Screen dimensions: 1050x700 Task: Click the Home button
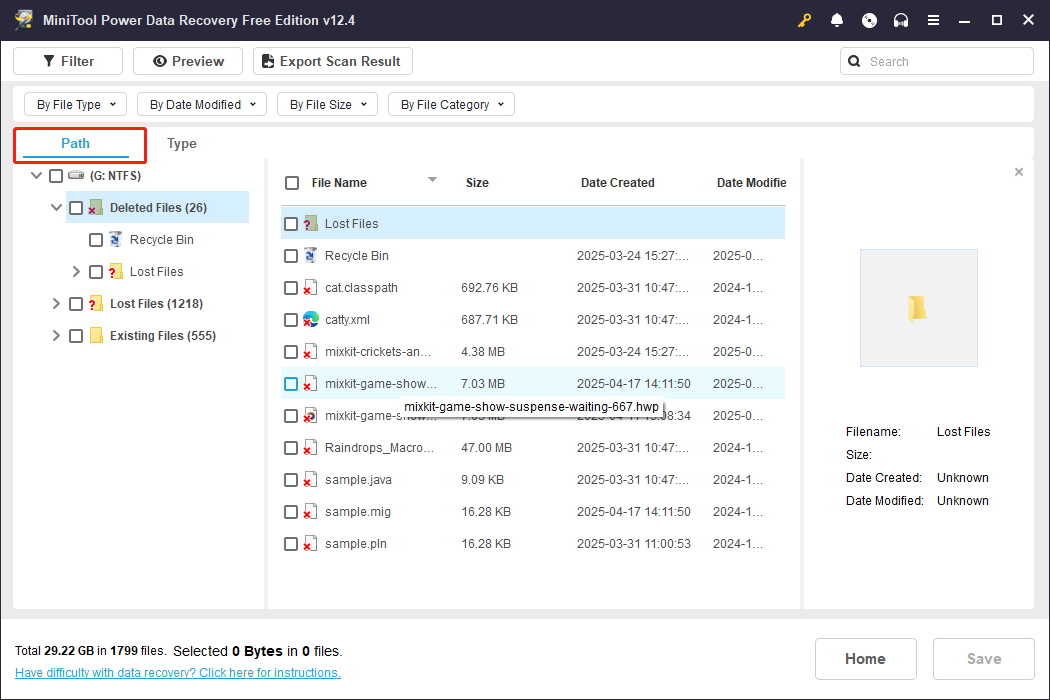coord(865,659)
